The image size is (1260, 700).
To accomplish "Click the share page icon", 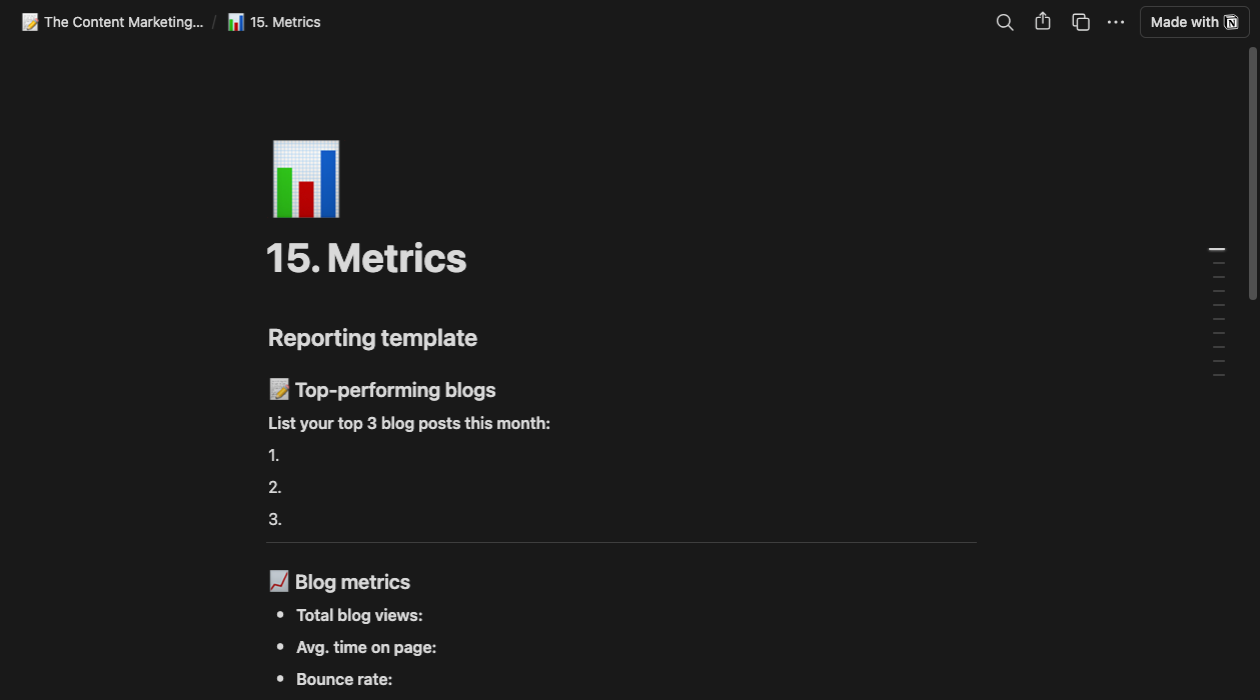I will tap(1043, 22).
